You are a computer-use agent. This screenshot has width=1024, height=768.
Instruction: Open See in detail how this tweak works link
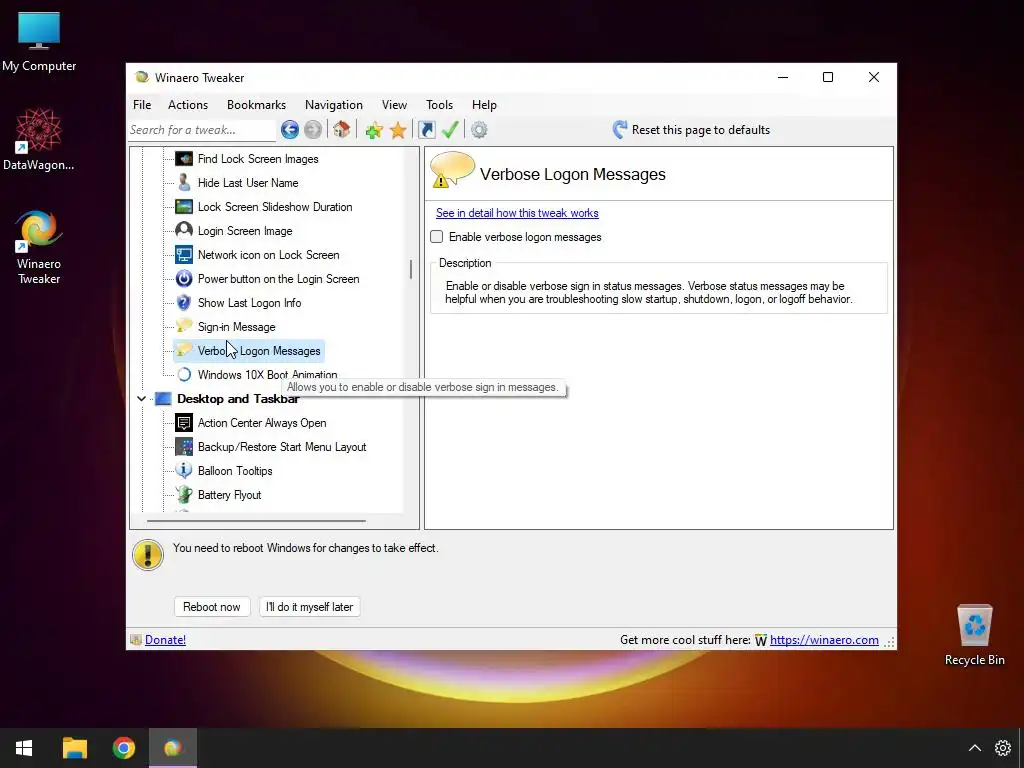pos(517,213)
